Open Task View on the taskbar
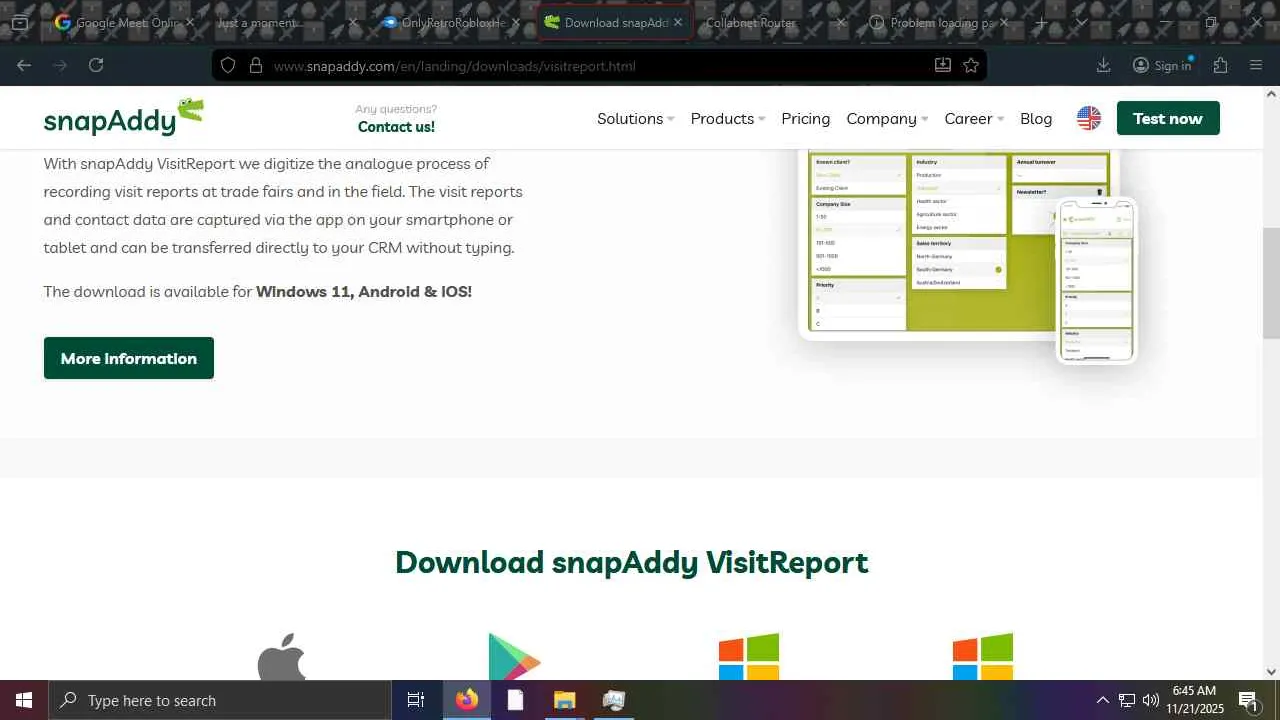This screenshot has width=1280, height=720. [x=416, y=700]
